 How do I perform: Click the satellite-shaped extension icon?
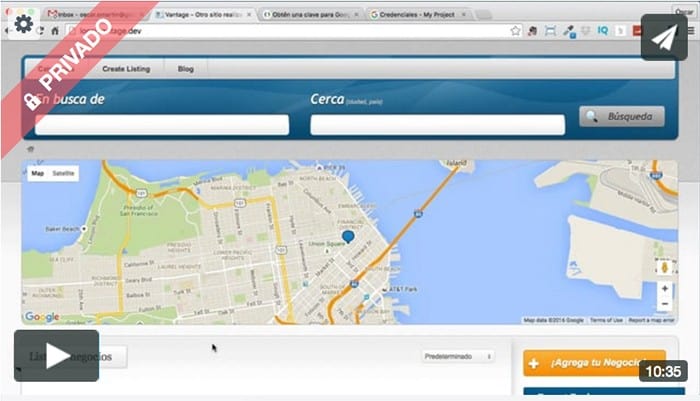[x=568, y=31]
